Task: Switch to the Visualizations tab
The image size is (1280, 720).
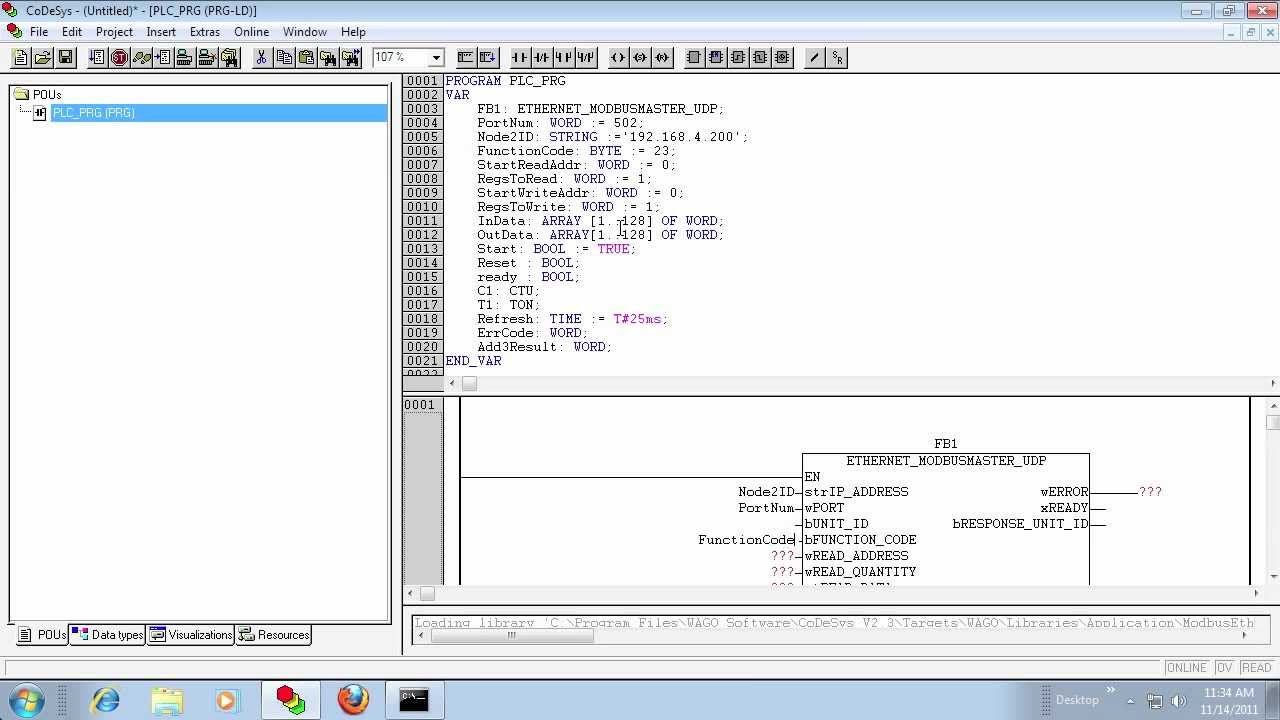Action: [x=191, y=635]
